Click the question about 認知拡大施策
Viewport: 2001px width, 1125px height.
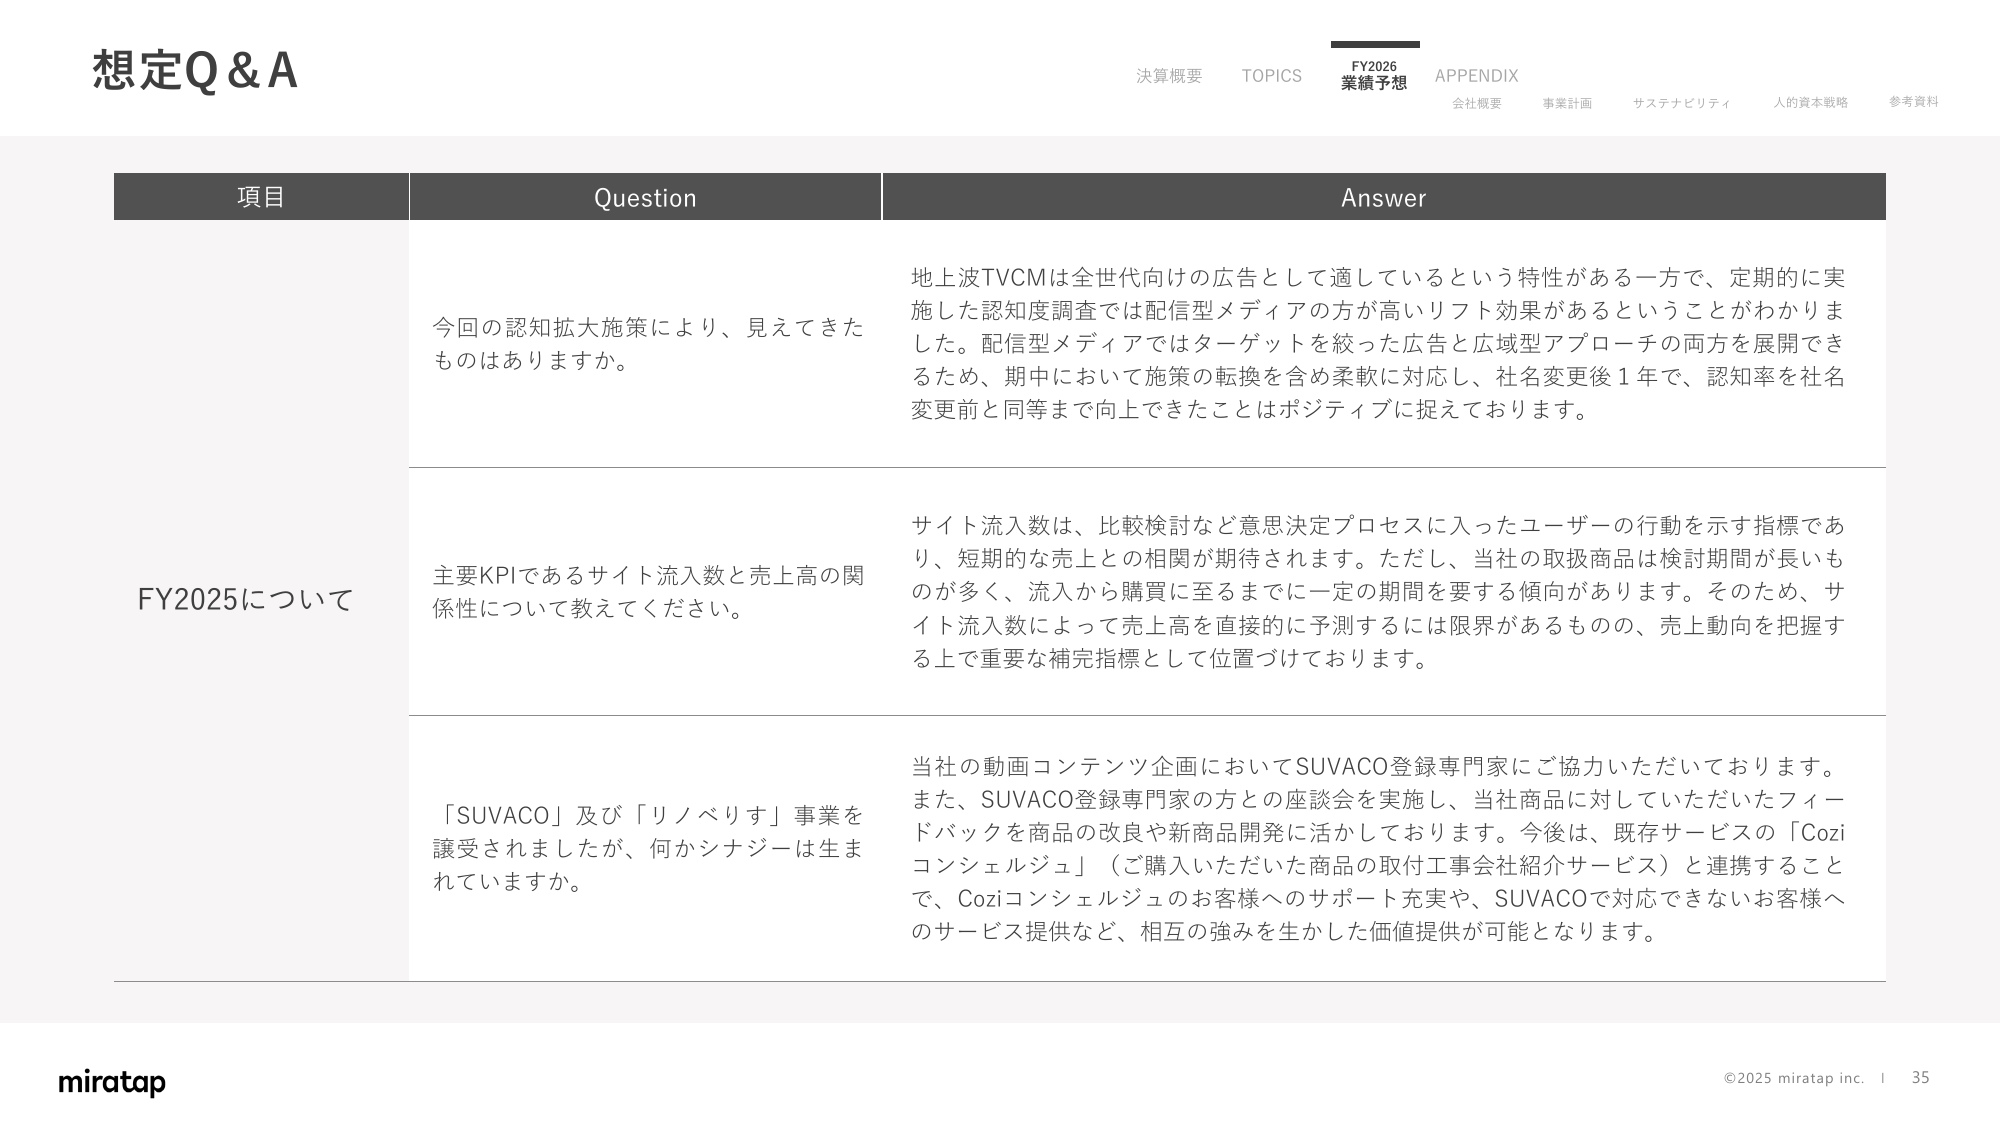647,343
